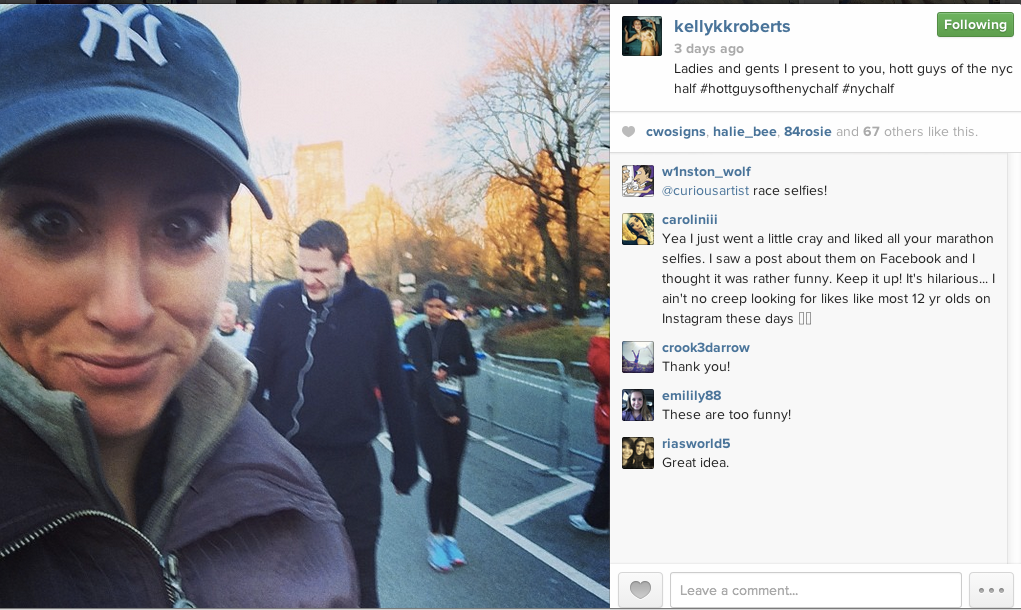Viewport: 1021px width, 610px height.
Task: Click caroliniii's avatar picture
Action: coord(637,229)
